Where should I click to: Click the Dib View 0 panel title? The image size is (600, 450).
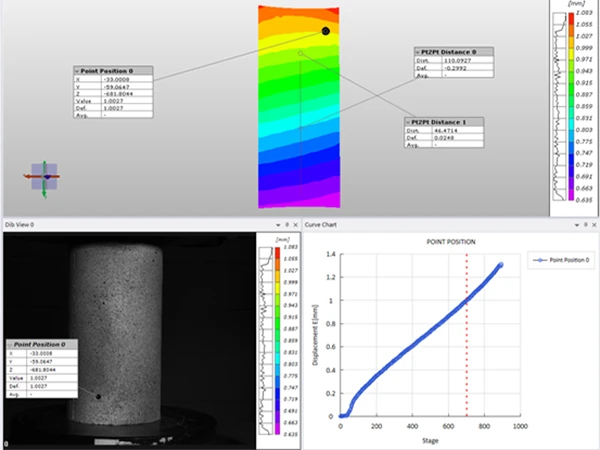19,225
